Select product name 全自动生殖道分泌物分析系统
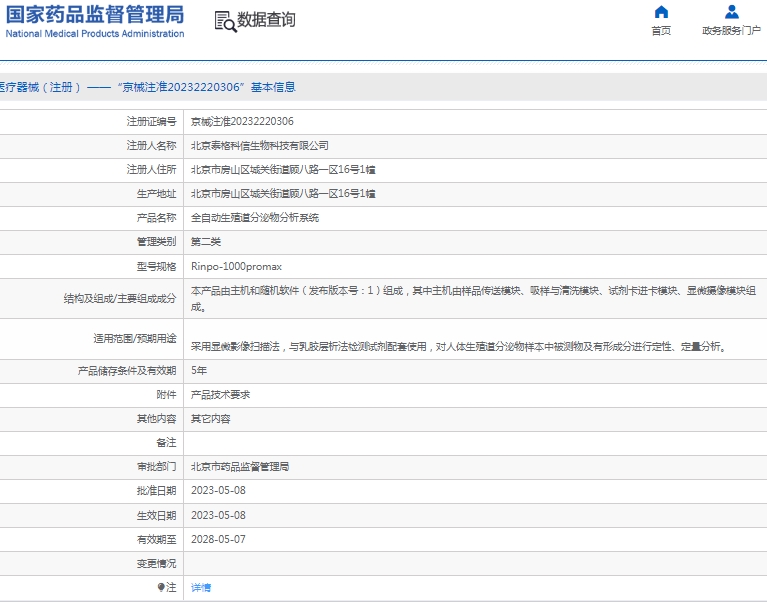 [x=254, y=218]
